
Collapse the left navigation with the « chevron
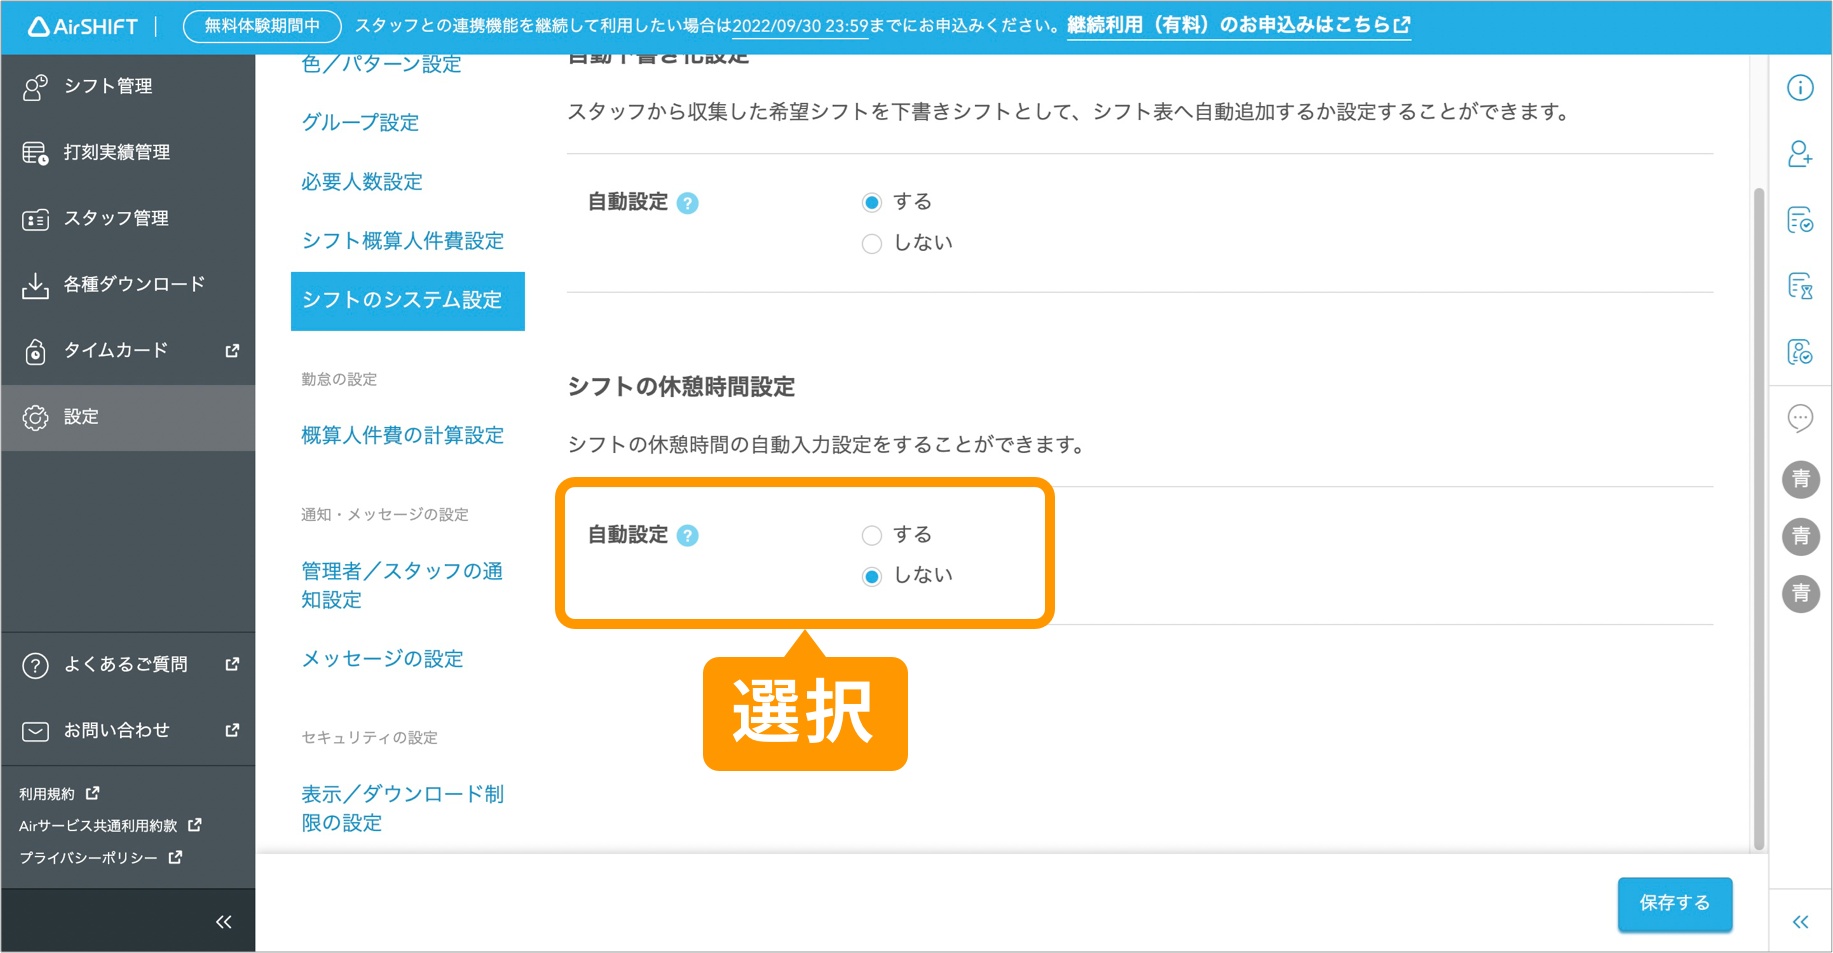224,920
